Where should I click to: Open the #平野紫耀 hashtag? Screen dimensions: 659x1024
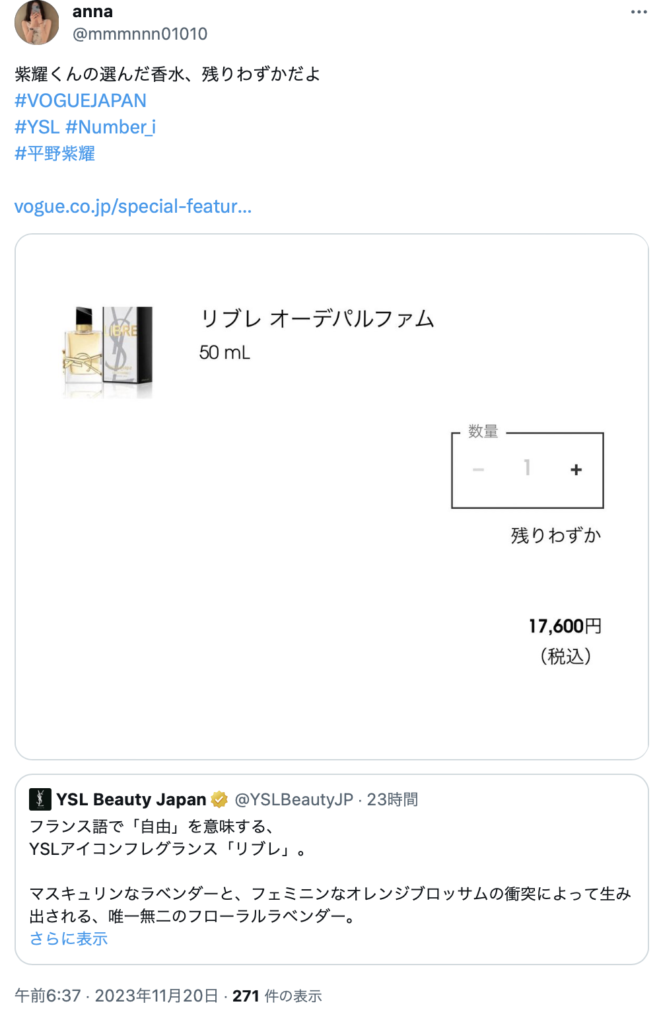(x=55, y=153)
